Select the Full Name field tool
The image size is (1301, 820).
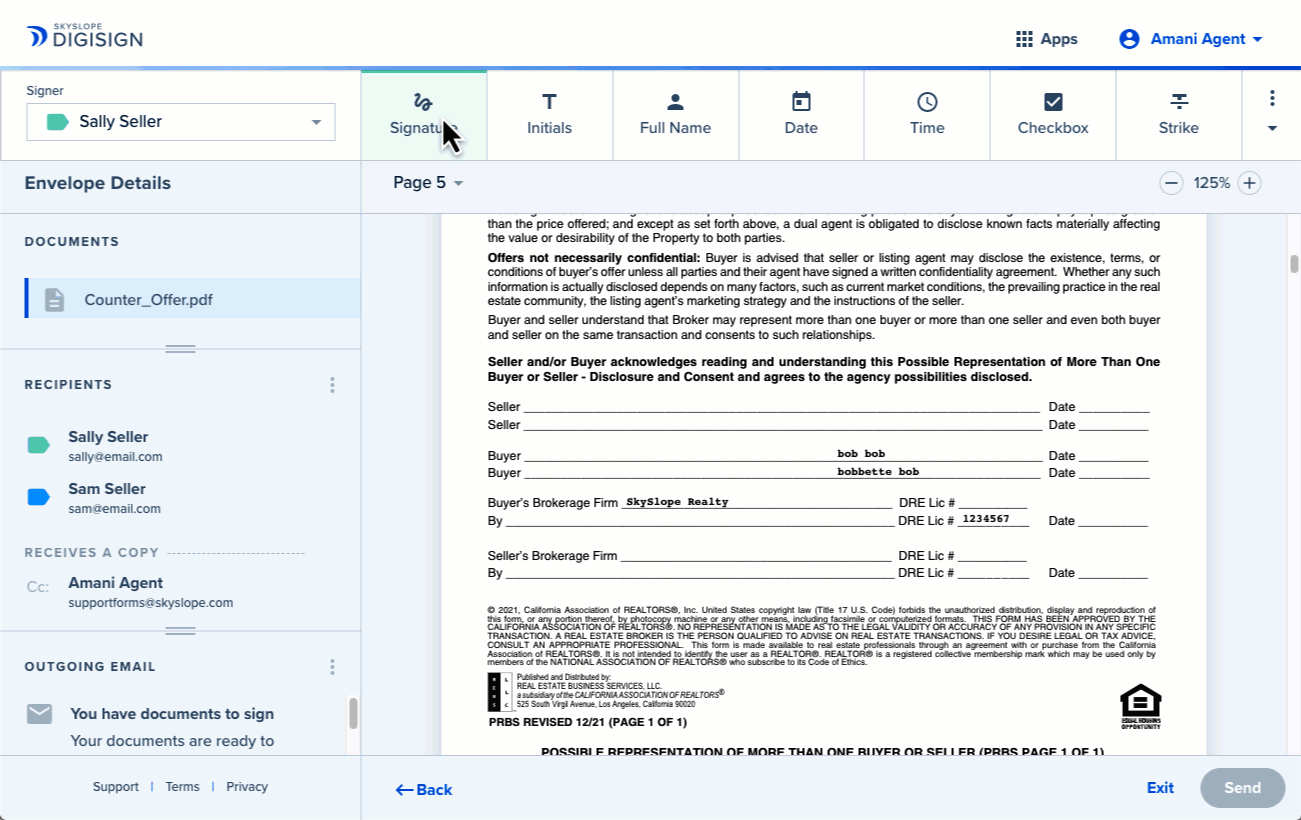pyautogui.click(x=675, y=115)
